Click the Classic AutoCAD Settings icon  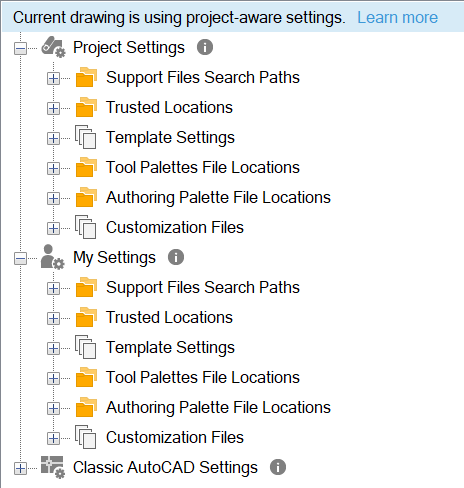pos(53,467)
